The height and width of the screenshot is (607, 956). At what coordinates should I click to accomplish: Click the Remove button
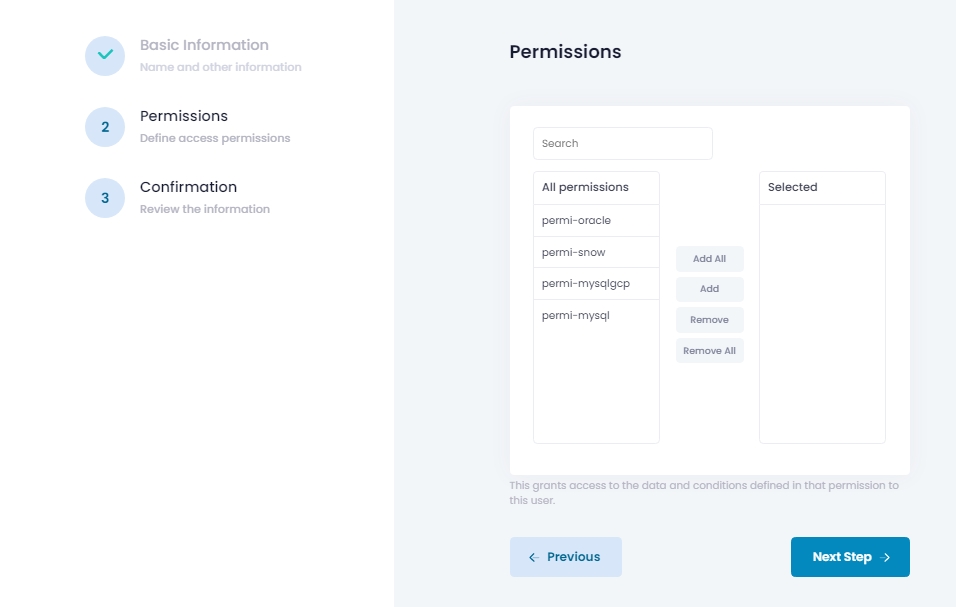[709, 319]
